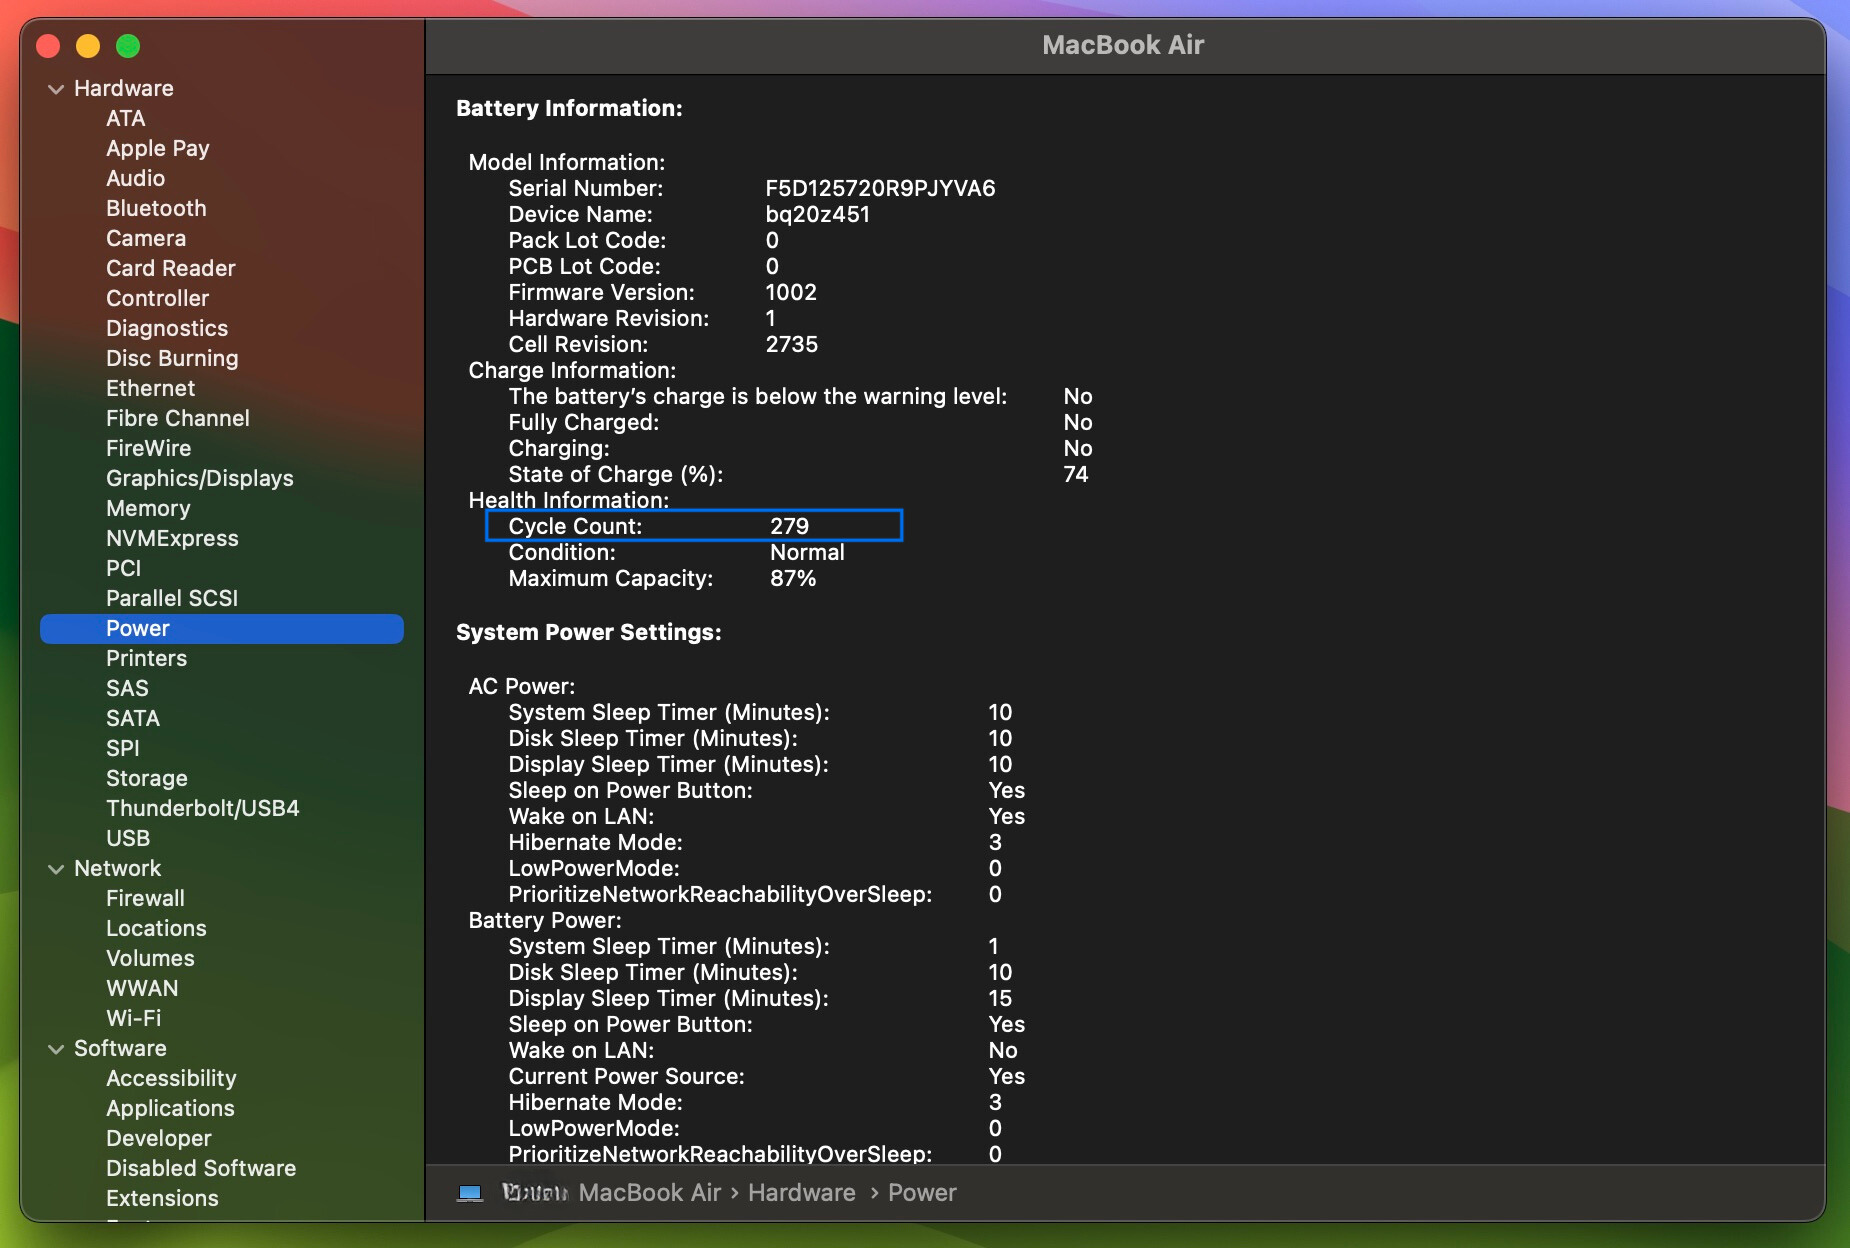
Task: Select Parallel SCSI in the sidebar
Action: 172,598
